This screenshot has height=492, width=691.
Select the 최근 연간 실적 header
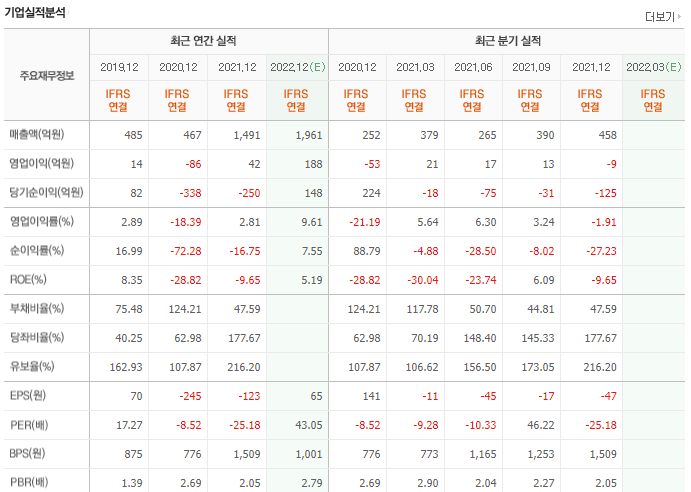click(x=203, y=41)
